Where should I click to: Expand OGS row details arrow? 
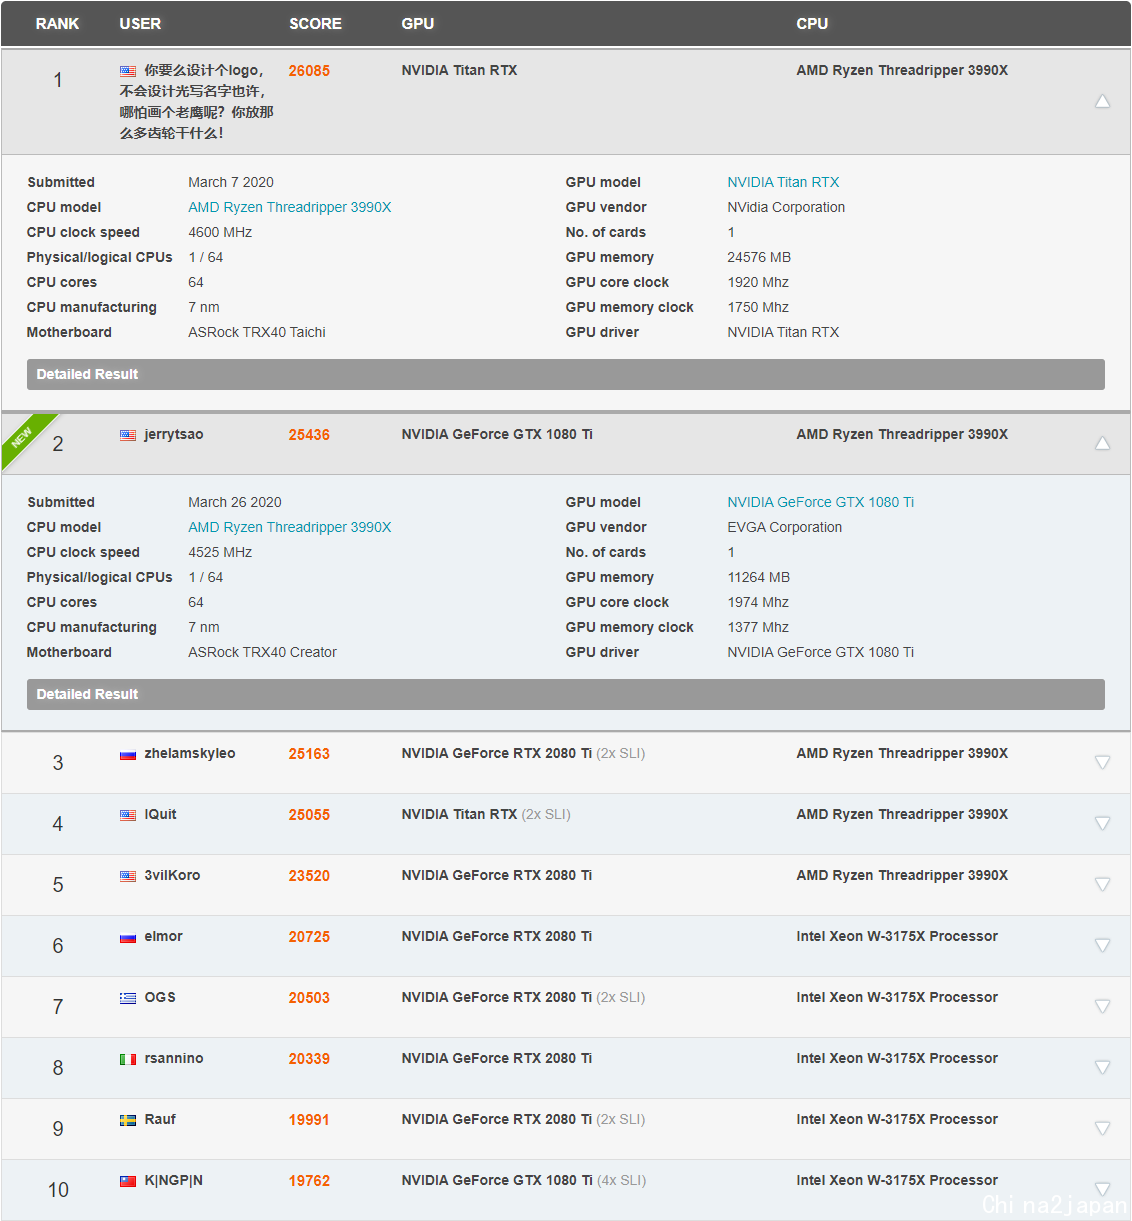pos(1102,1006)
